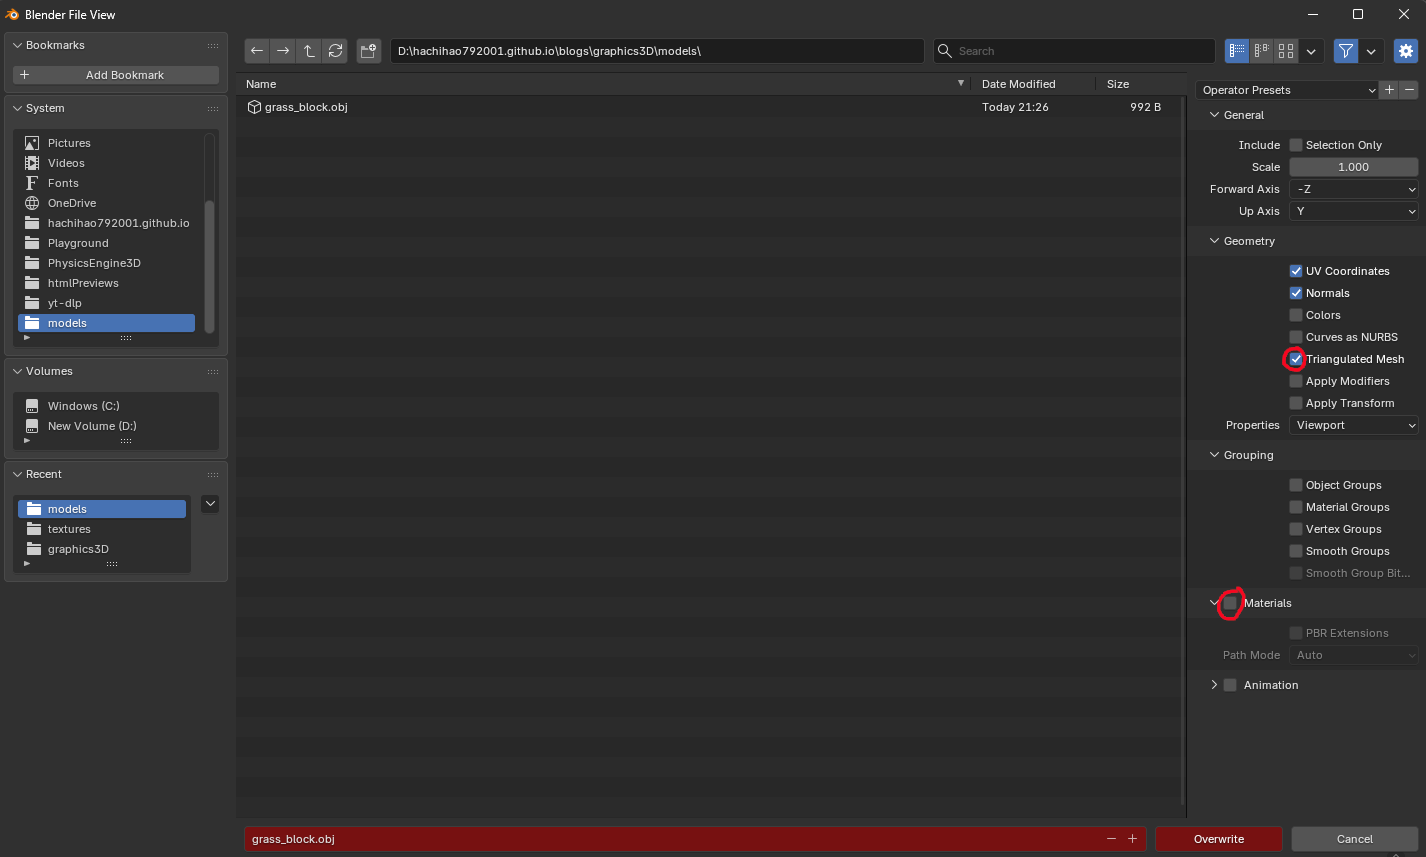The height and width of the screenshot is (857, 1426).
Task: Click the Scale value field
Action: [1354, 167]
